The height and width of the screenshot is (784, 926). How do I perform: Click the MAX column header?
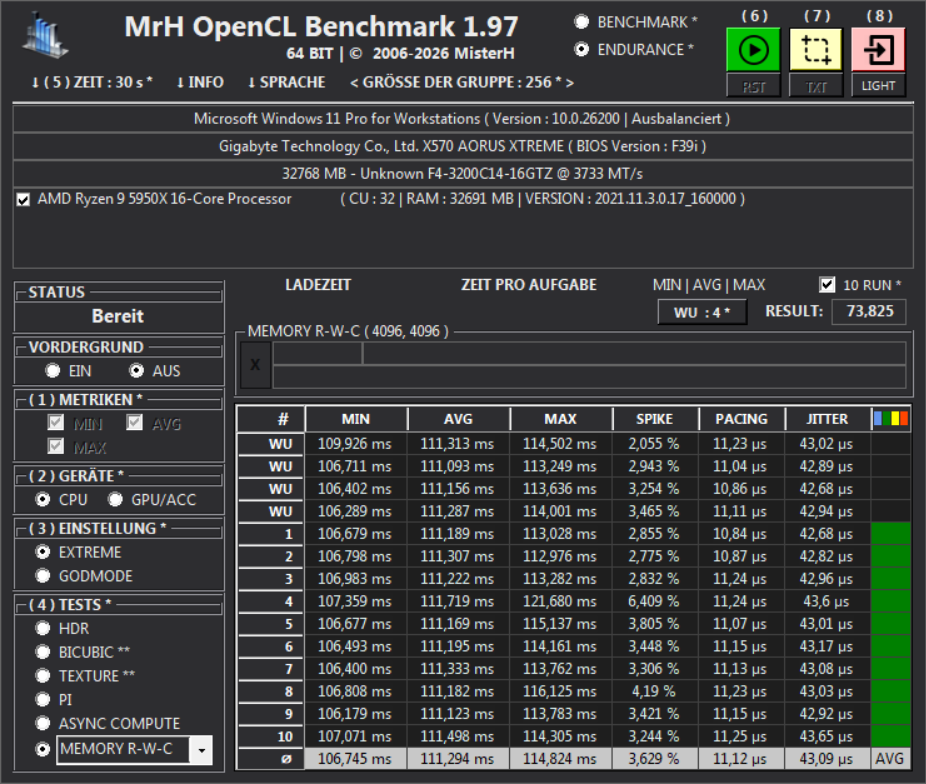tap(560, 419)
